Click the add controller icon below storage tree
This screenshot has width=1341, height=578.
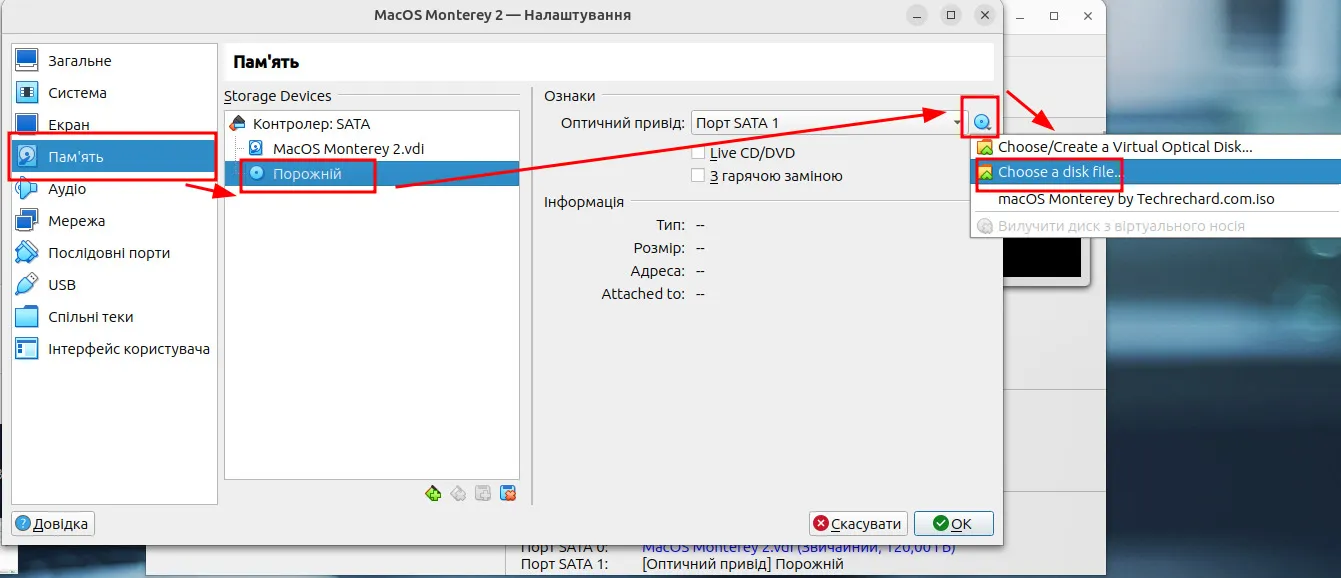coord(433,493)
